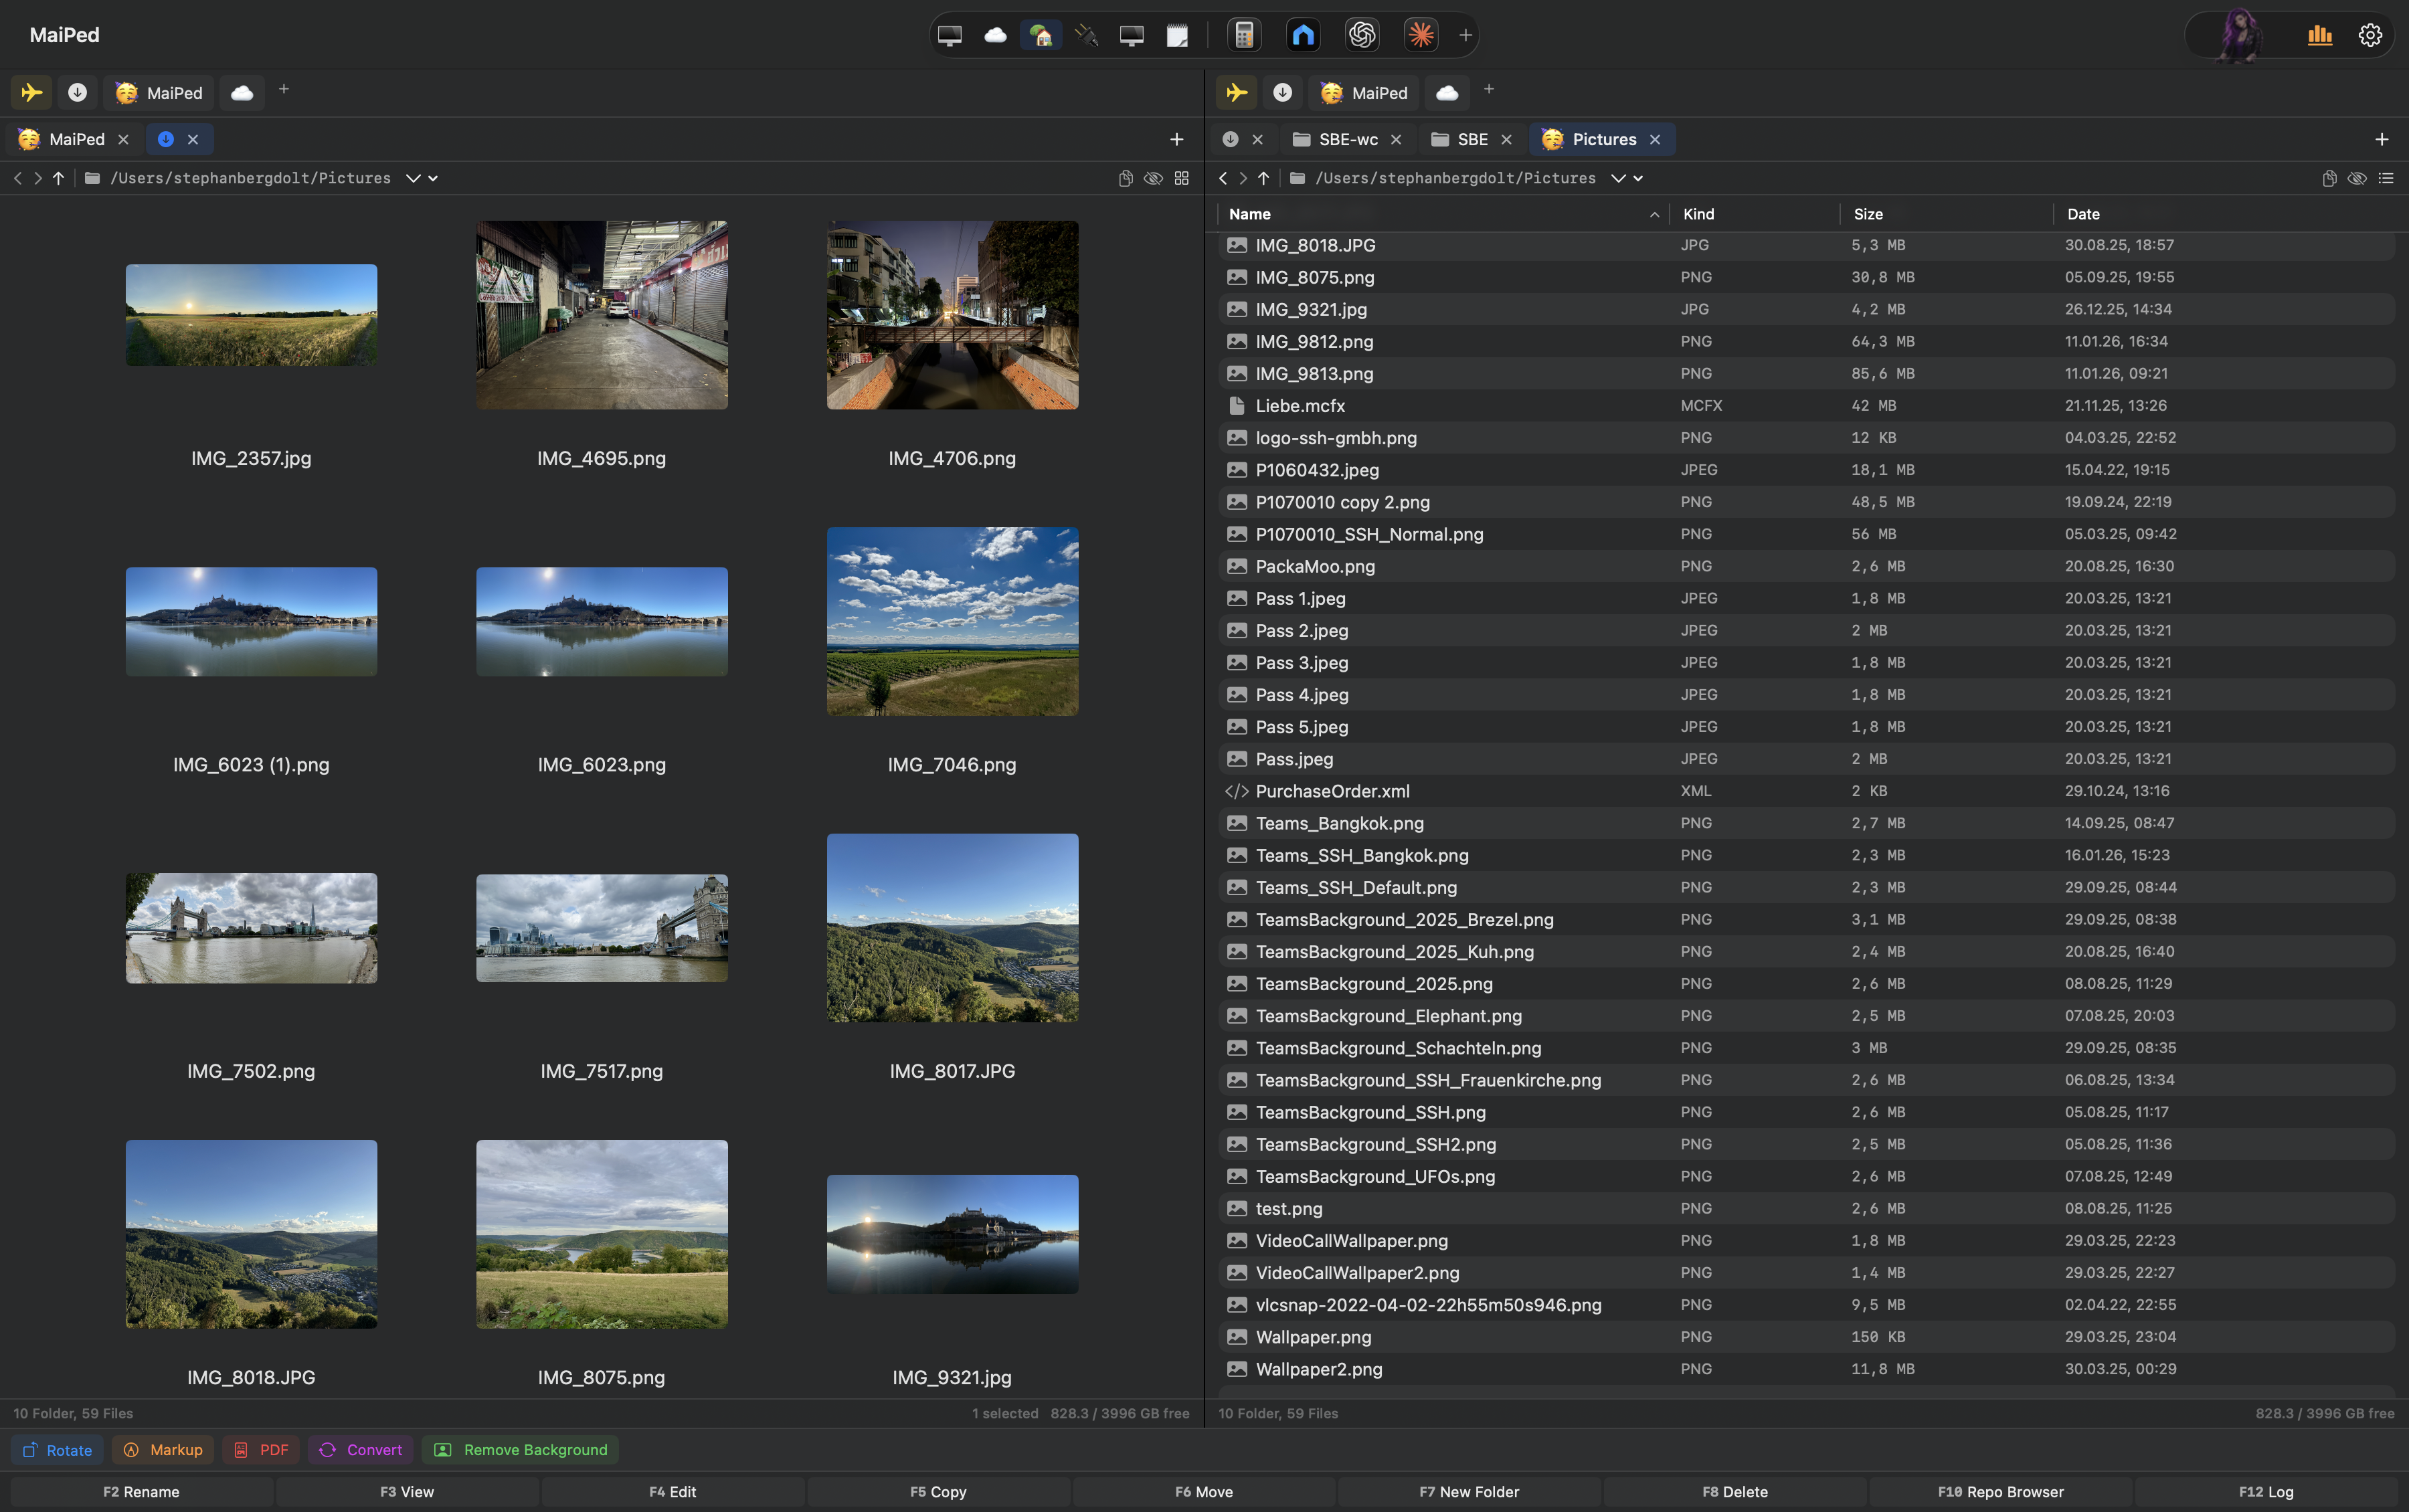
Task: Expand the path dropdown in the left pane
Action: pos(413,178)
